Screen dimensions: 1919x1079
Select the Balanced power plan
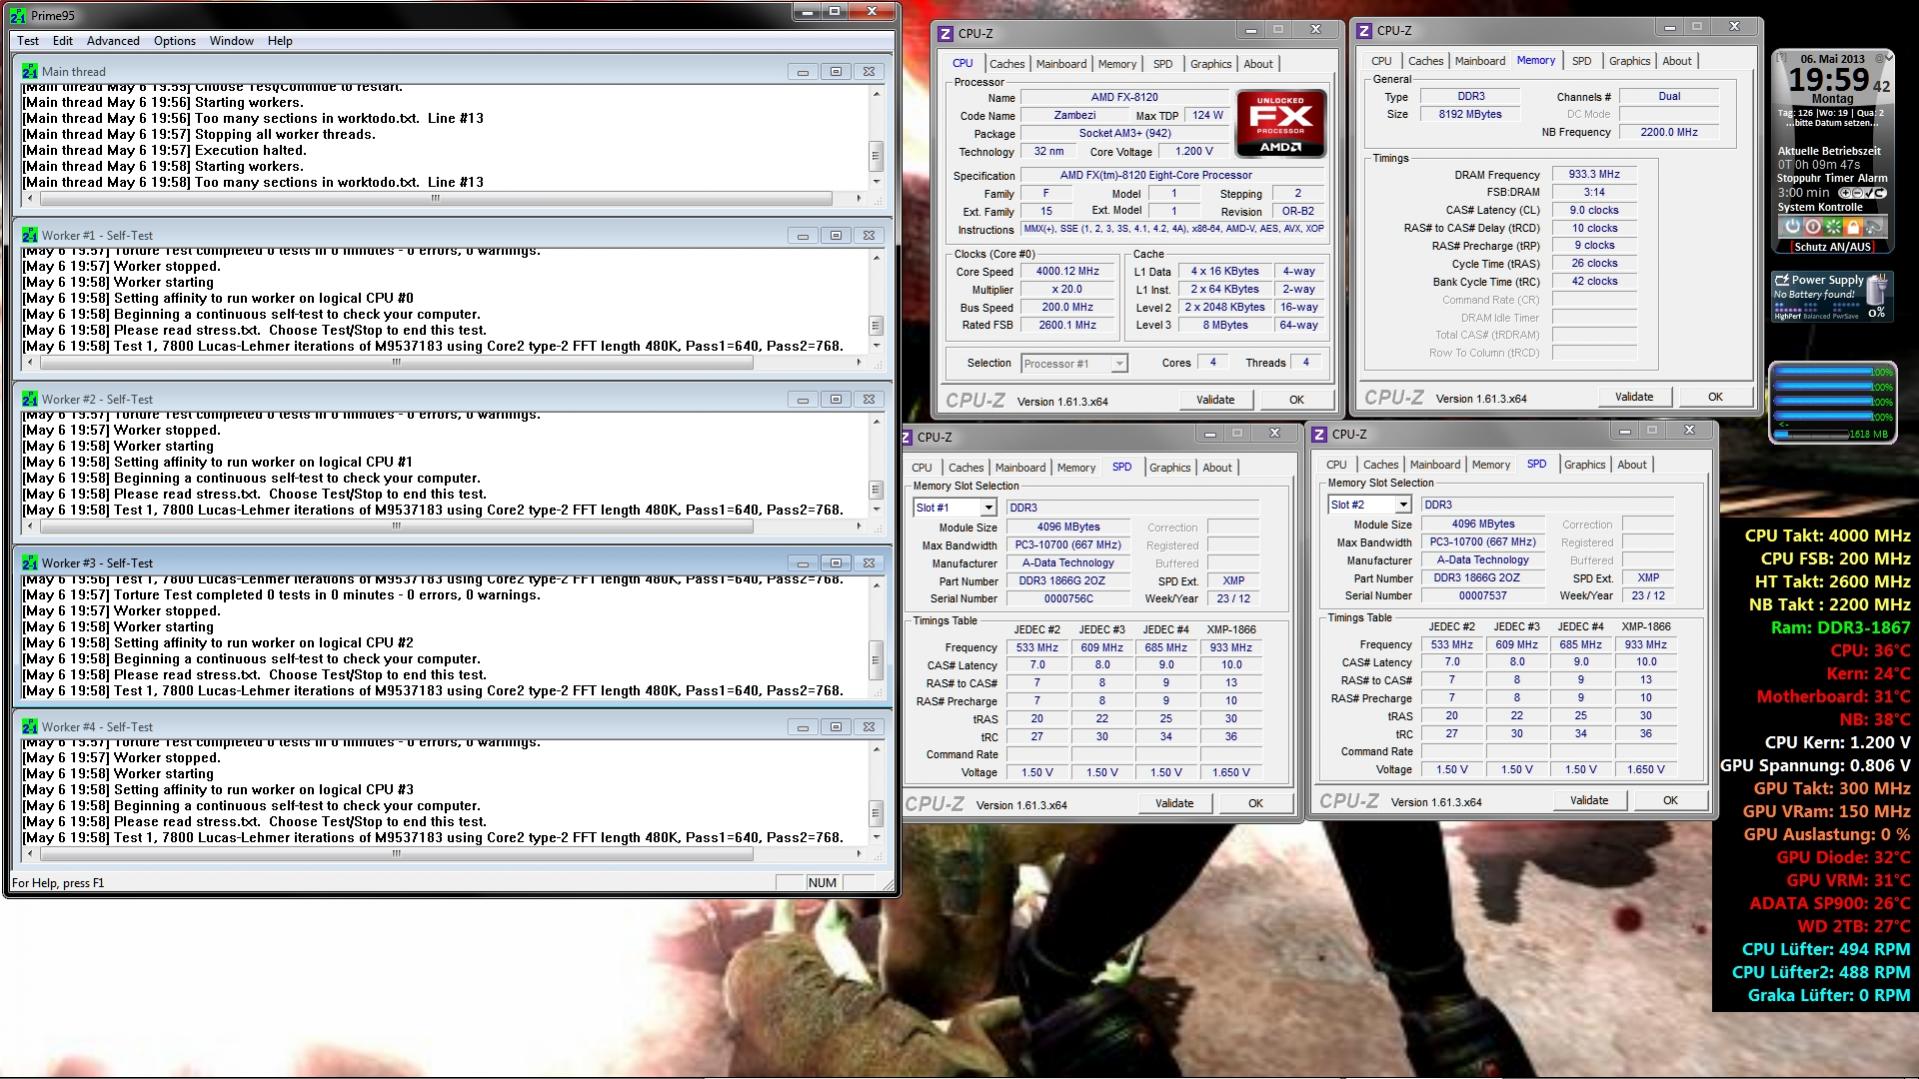tap(1817, 317)
